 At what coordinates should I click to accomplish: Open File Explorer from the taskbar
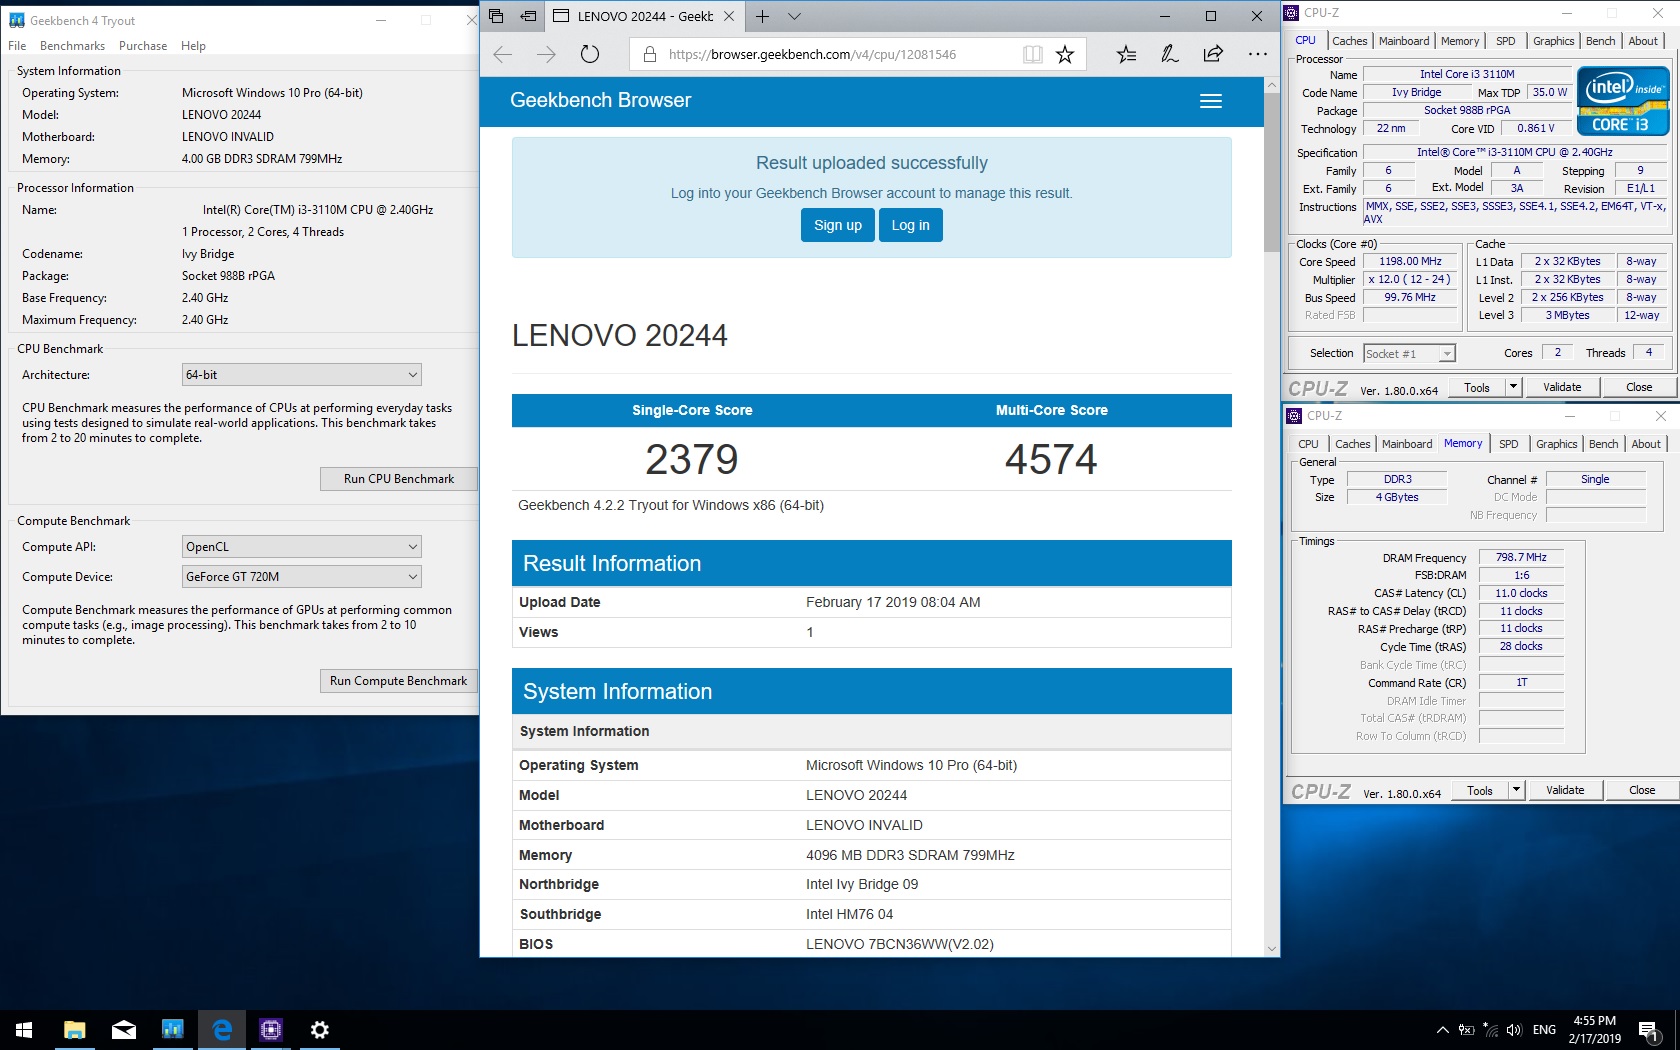click(x=74, y=1030)
